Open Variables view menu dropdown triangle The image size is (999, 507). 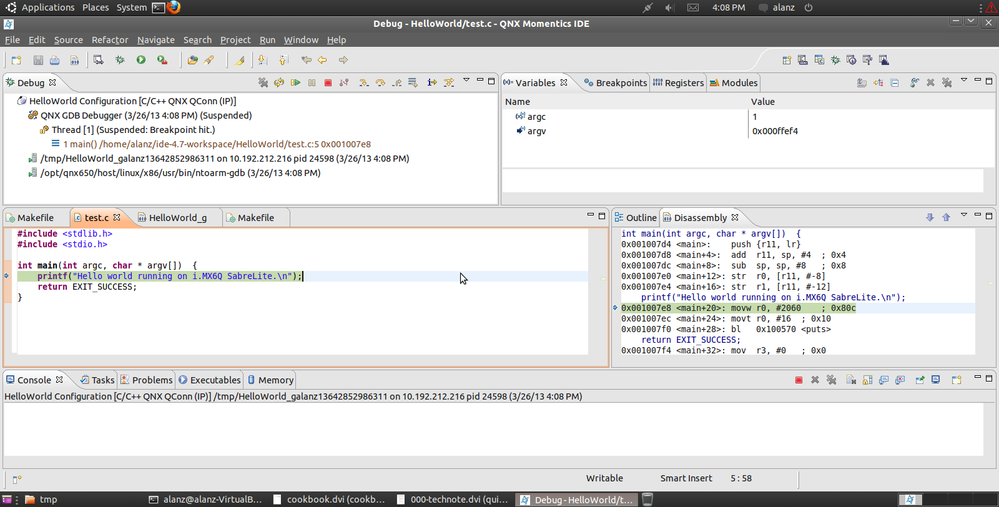tap(964, 80)
